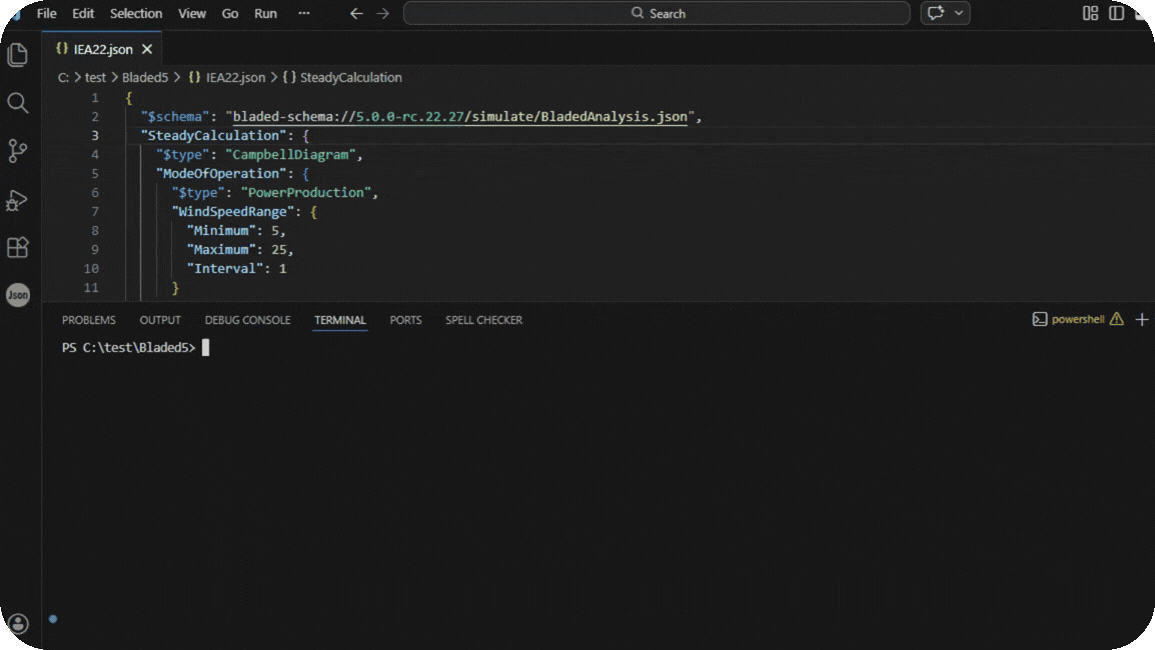Image resolution: width=1155 pixels, height=650 pixels.
Task: Toggle the primary side bar layout icon
Action: click(x=1116, y=13)
